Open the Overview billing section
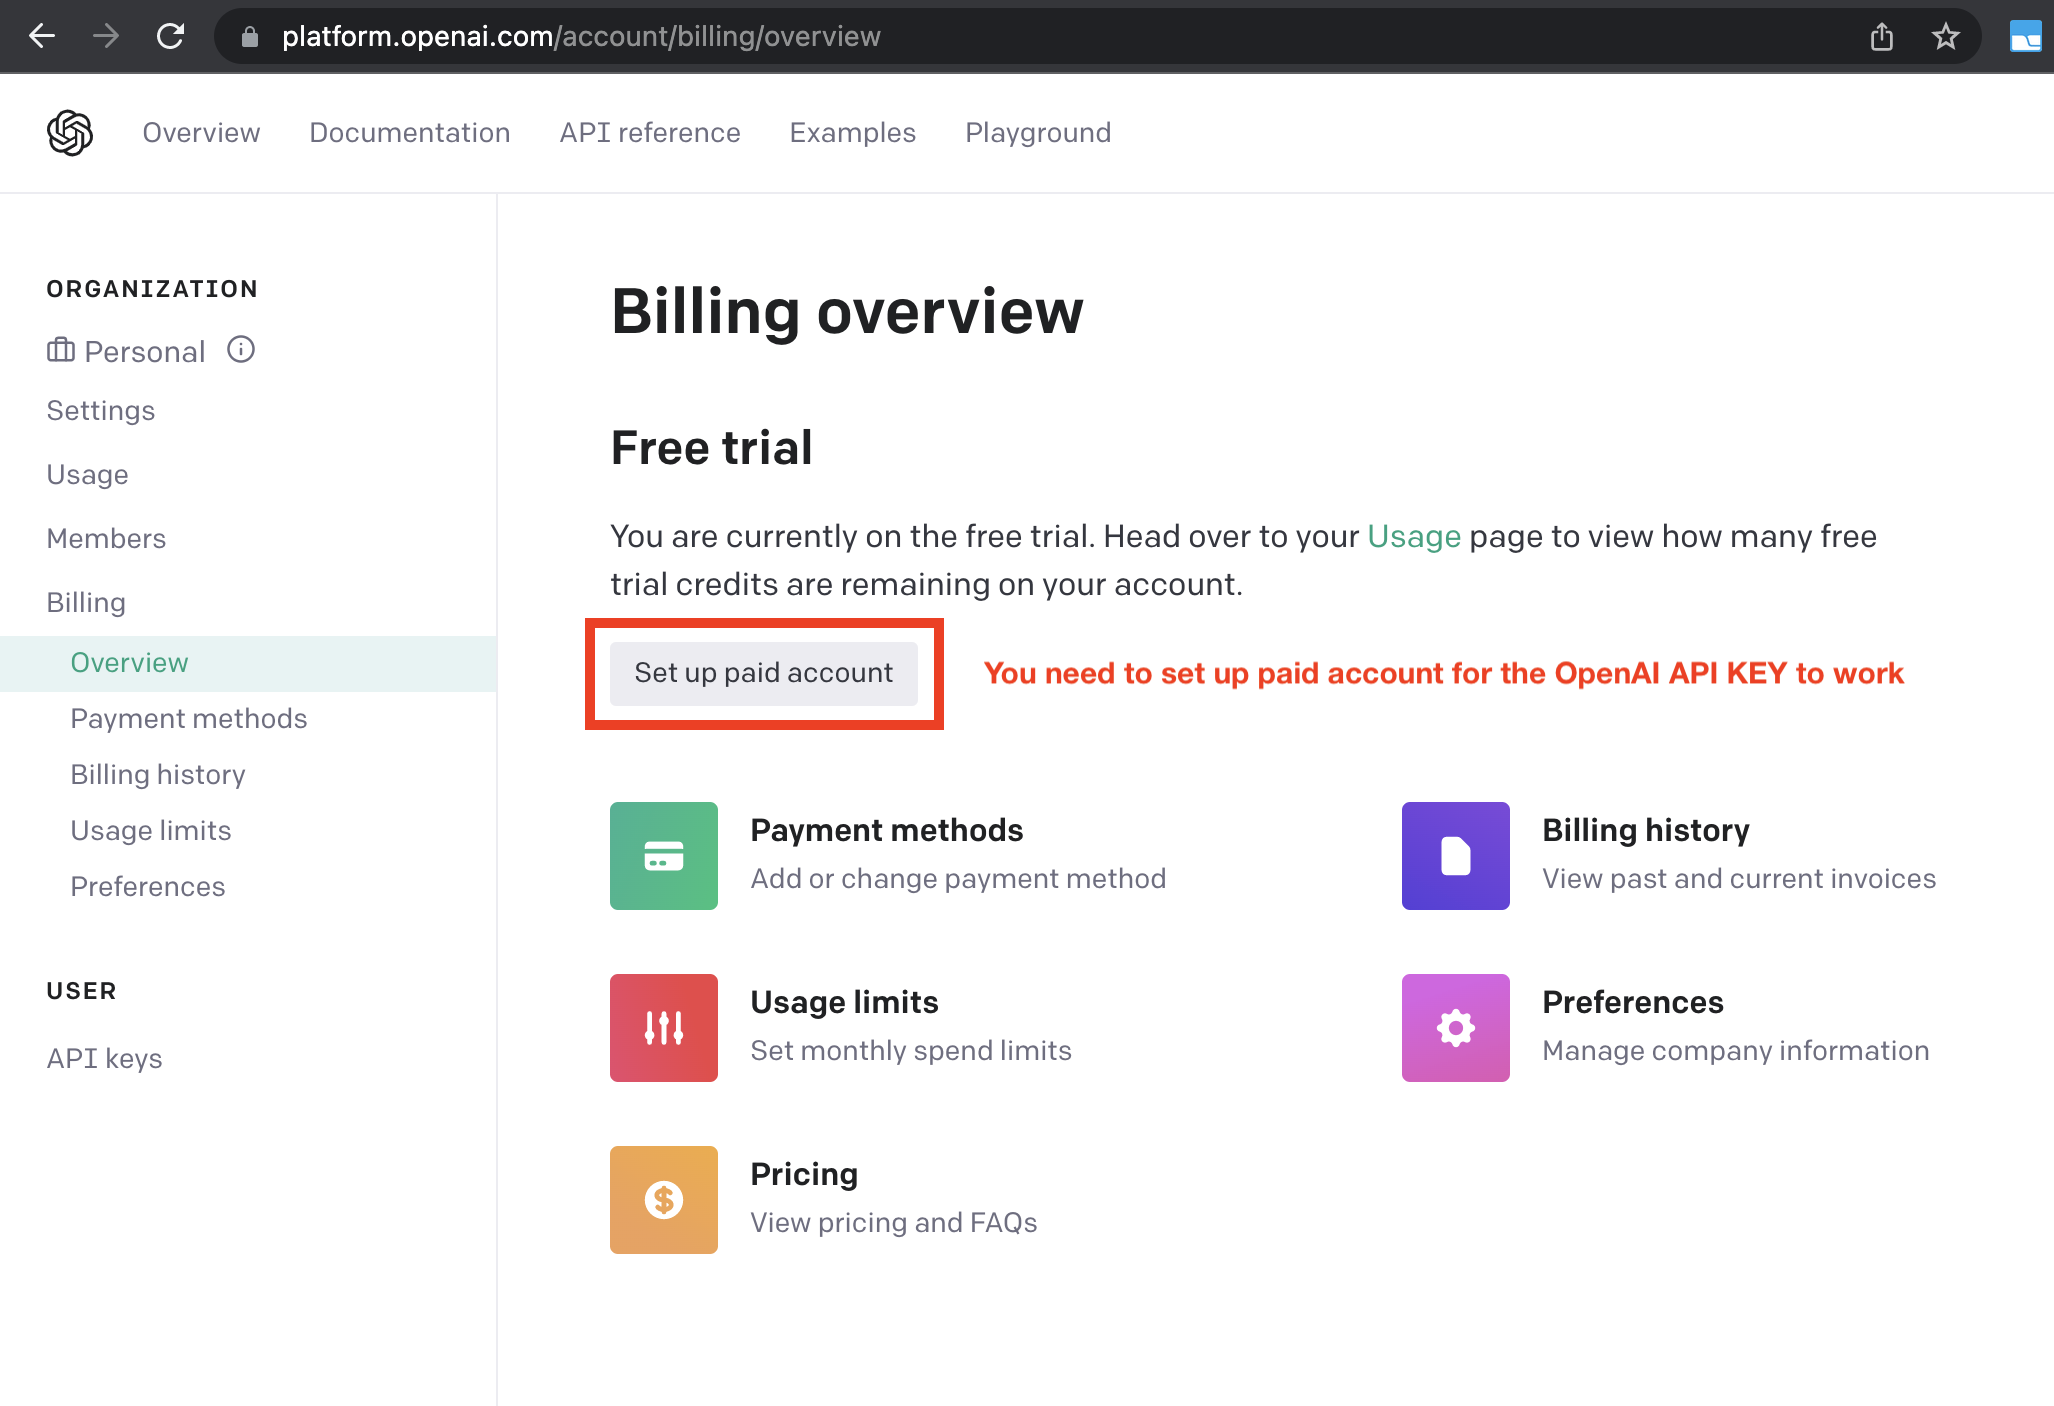This screenshot has height=1406, width=2054. pos(128,662)
